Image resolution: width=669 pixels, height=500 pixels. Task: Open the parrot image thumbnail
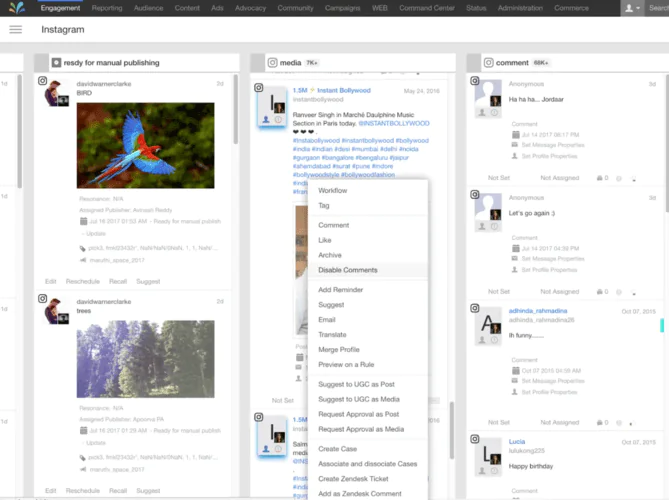[145, 145]
